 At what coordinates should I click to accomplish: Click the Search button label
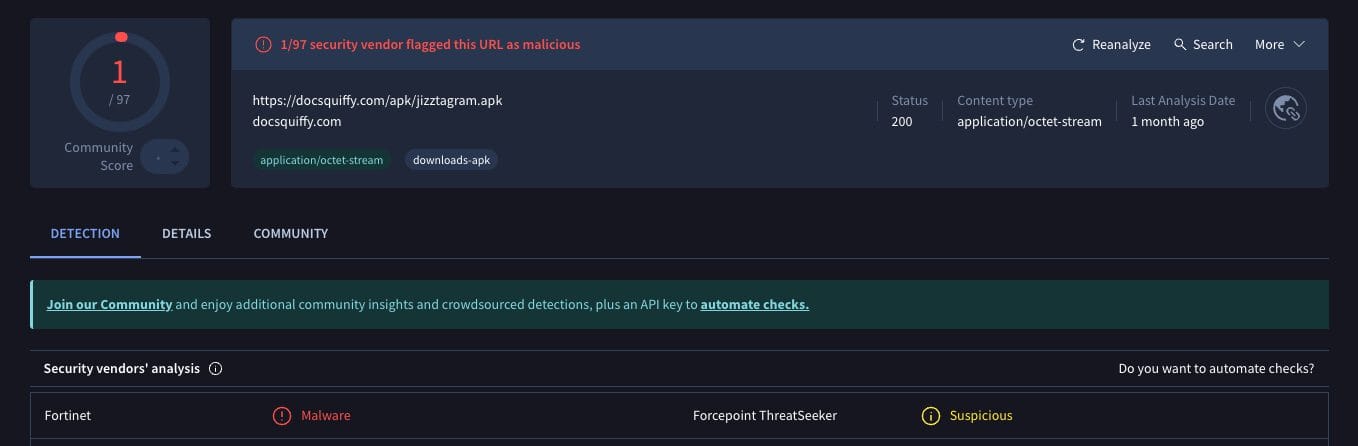click(x=1213, y=45)
